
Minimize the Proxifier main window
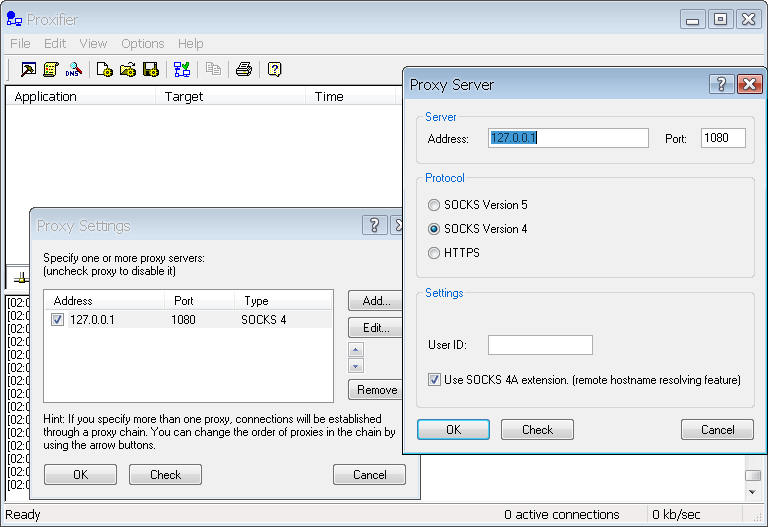[x=693, y=19]
